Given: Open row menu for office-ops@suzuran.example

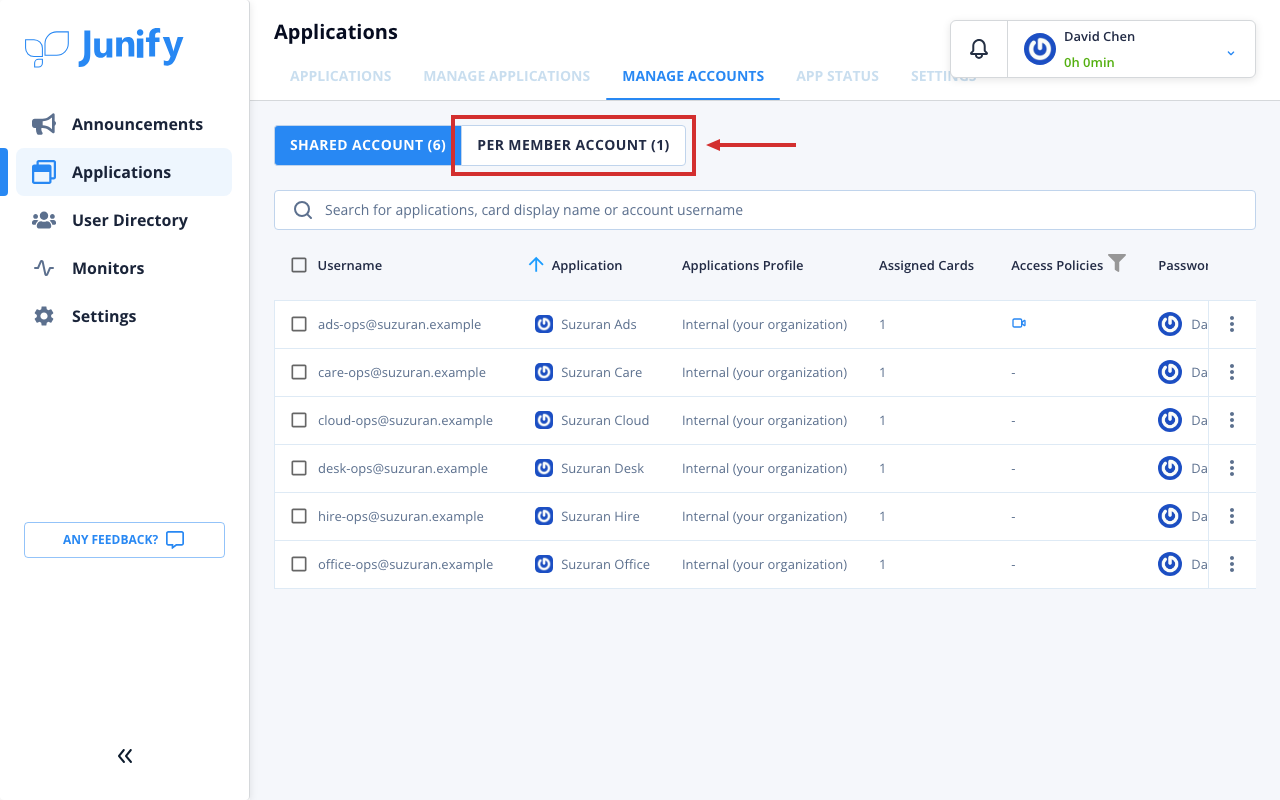Looking at the screenshot, I should [x=1232, y=564].
